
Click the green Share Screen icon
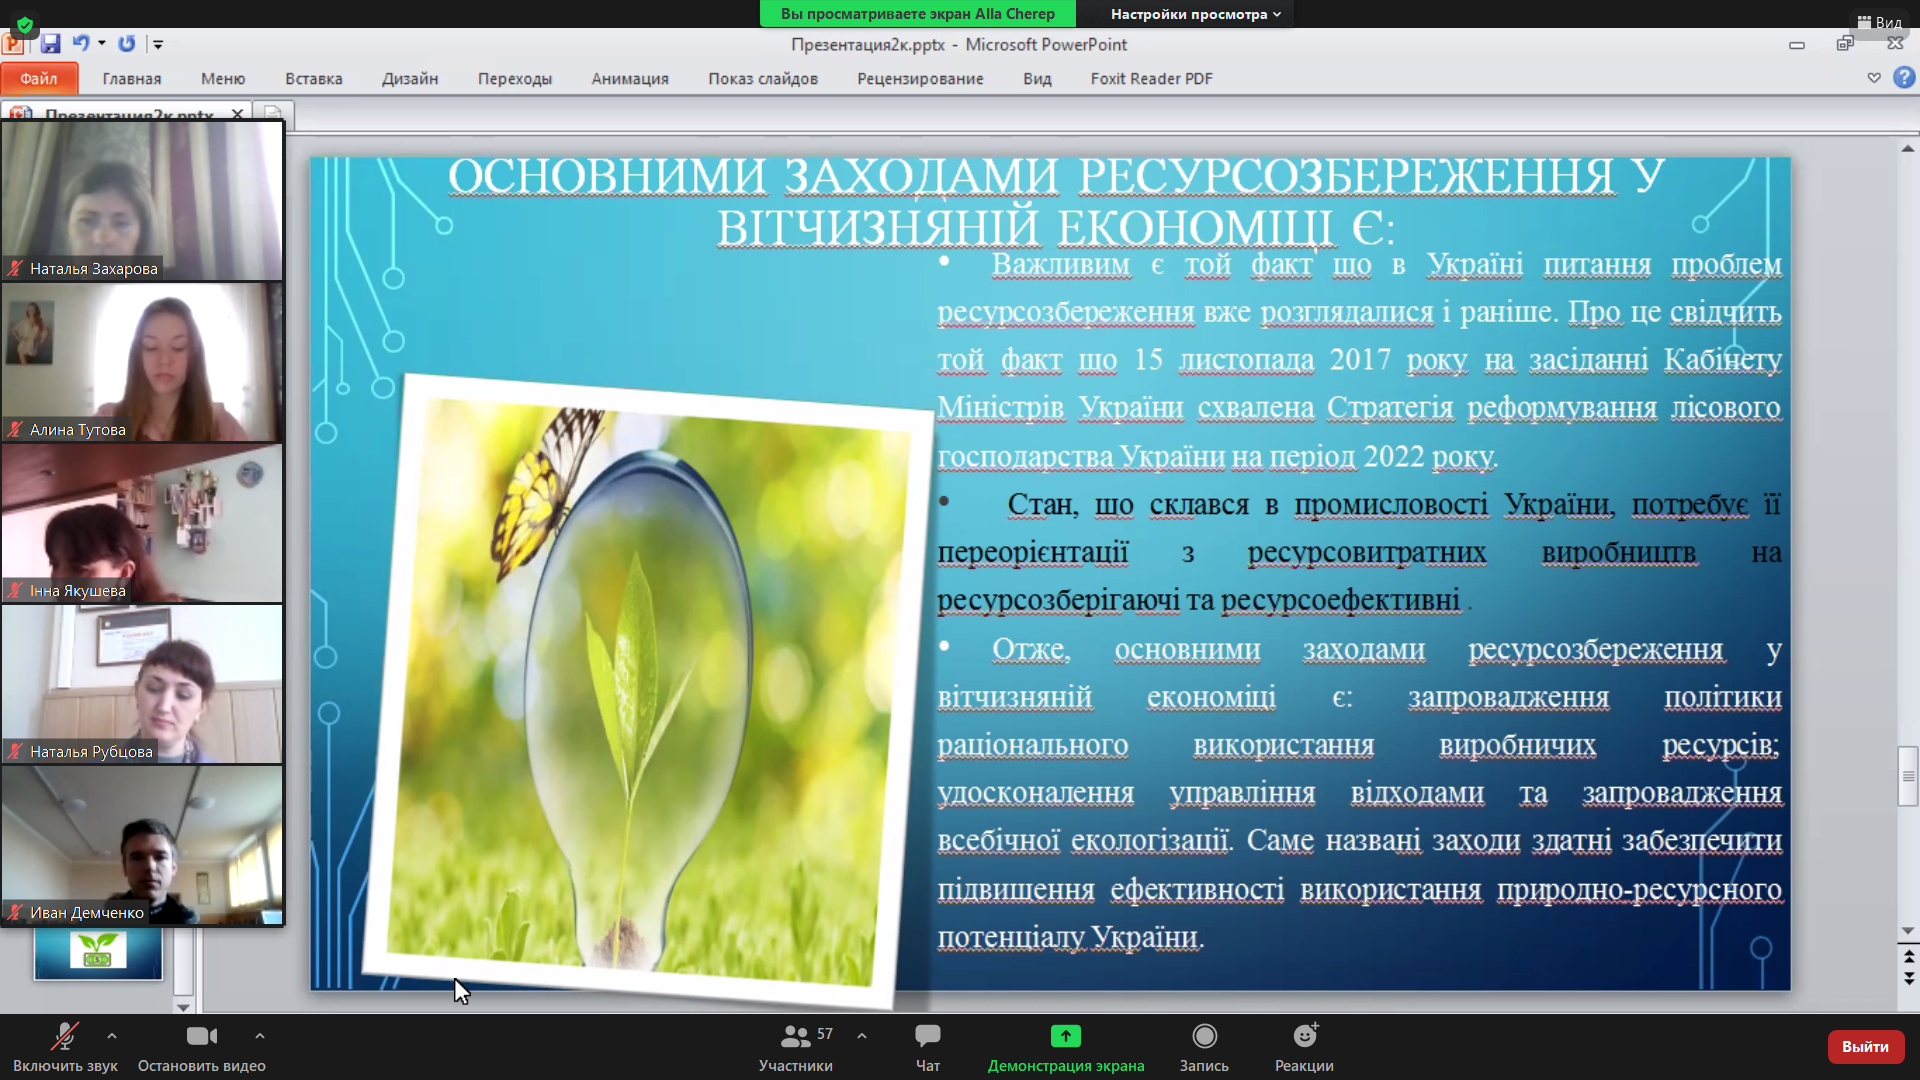pyautogui.click(x=1065, y=1037)
